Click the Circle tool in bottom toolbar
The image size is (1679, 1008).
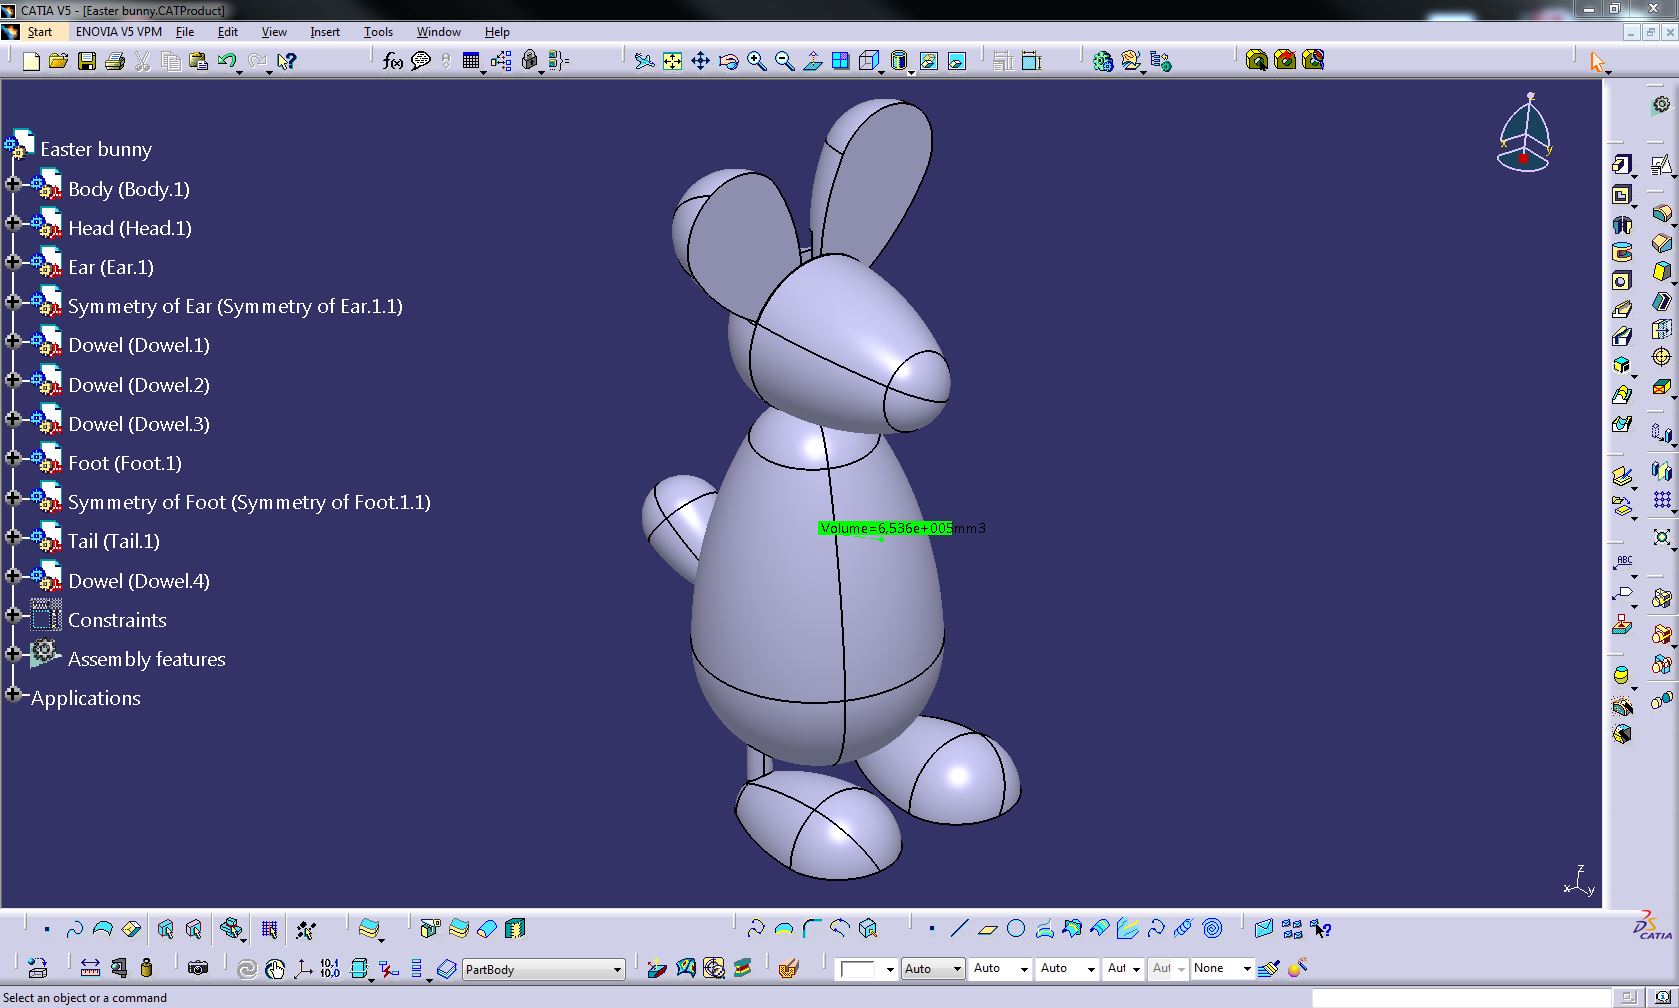[1016, 928]
